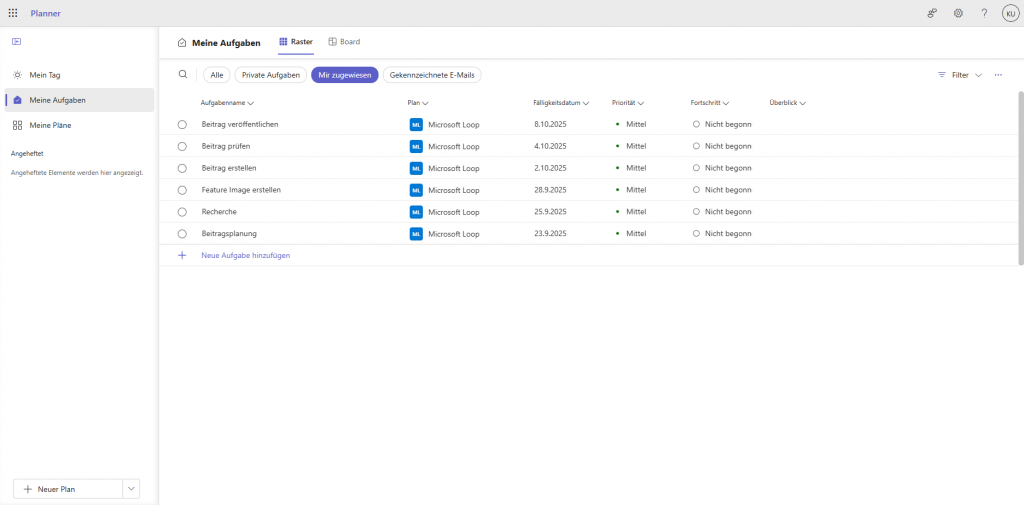
Task: Switch to the Board view tab
Action: (x=344, y=42)
